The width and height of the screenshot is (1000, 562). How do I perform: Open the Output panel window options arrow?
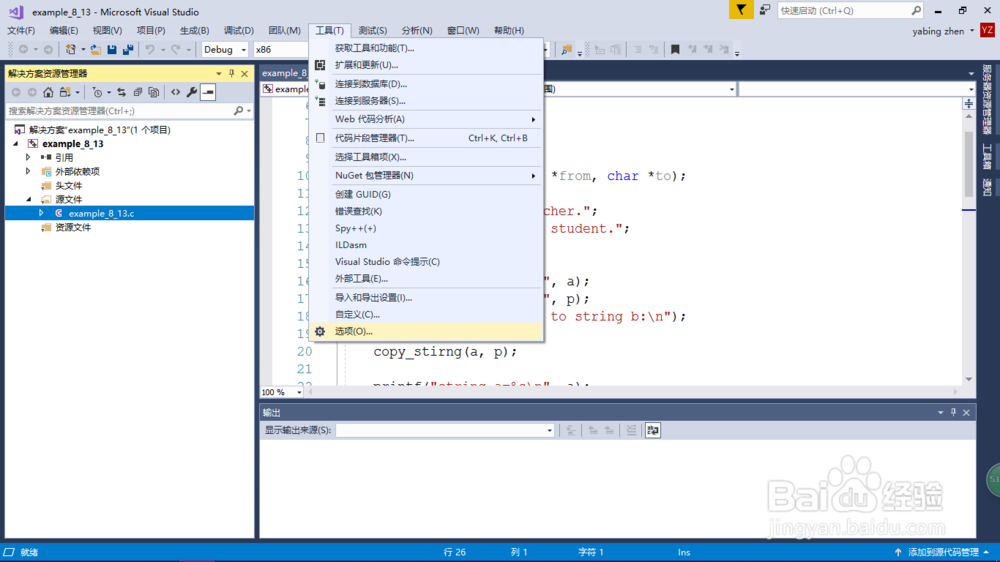pyautogui.click(x=940, y=413)
